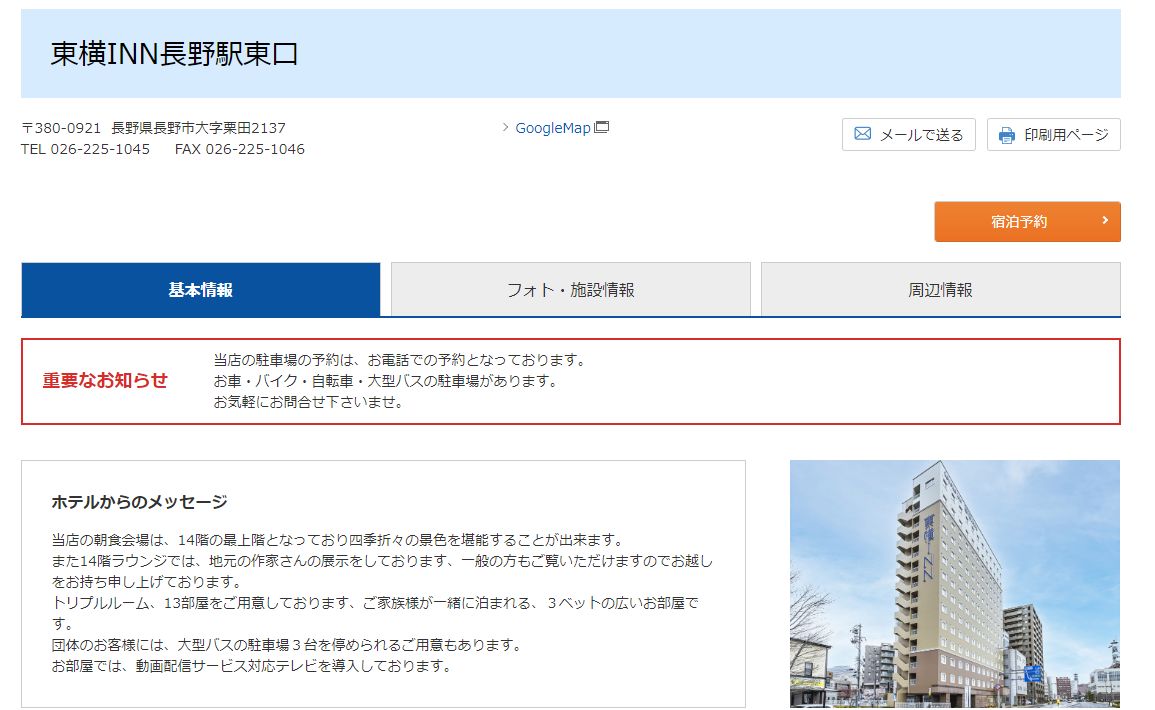Click the arrow chevron on 宿泊予約 button
The width and height of the screenshot is (1155, 710).
tap(1105, 220)
